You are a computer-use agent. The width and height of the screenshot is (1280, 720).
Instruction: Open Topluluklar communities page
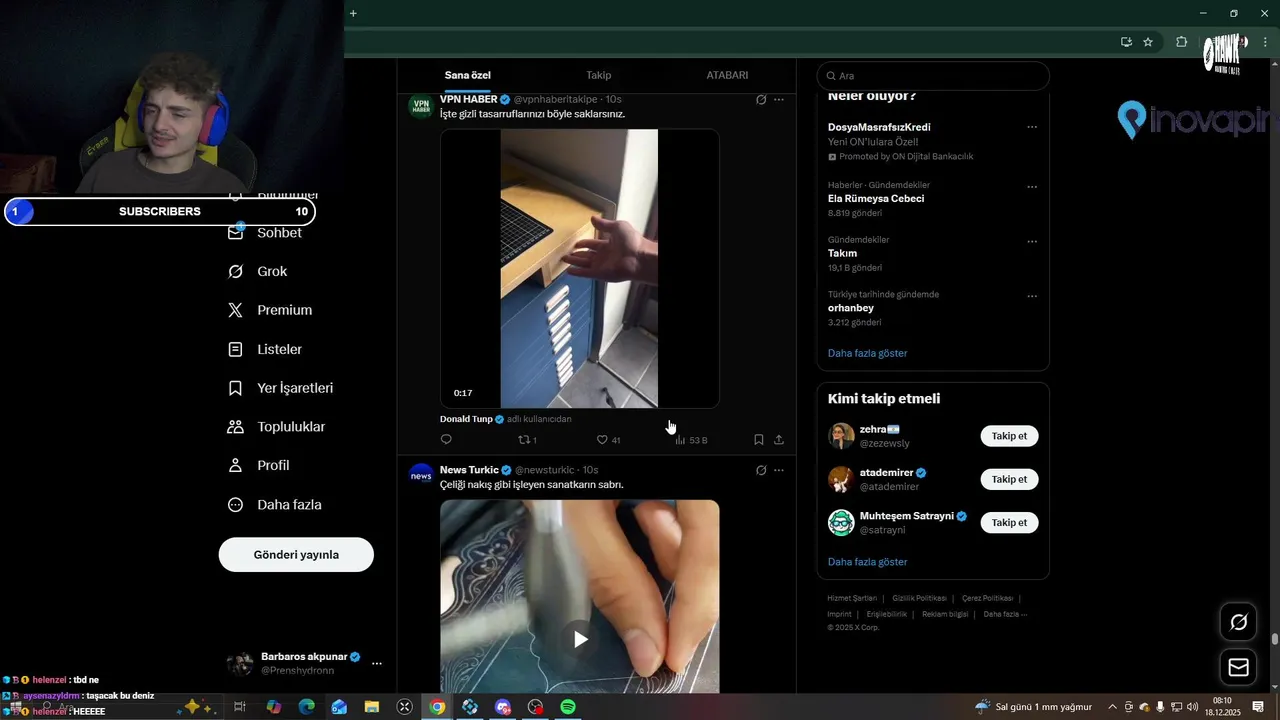pyautogui.click(x=277, y=427)
